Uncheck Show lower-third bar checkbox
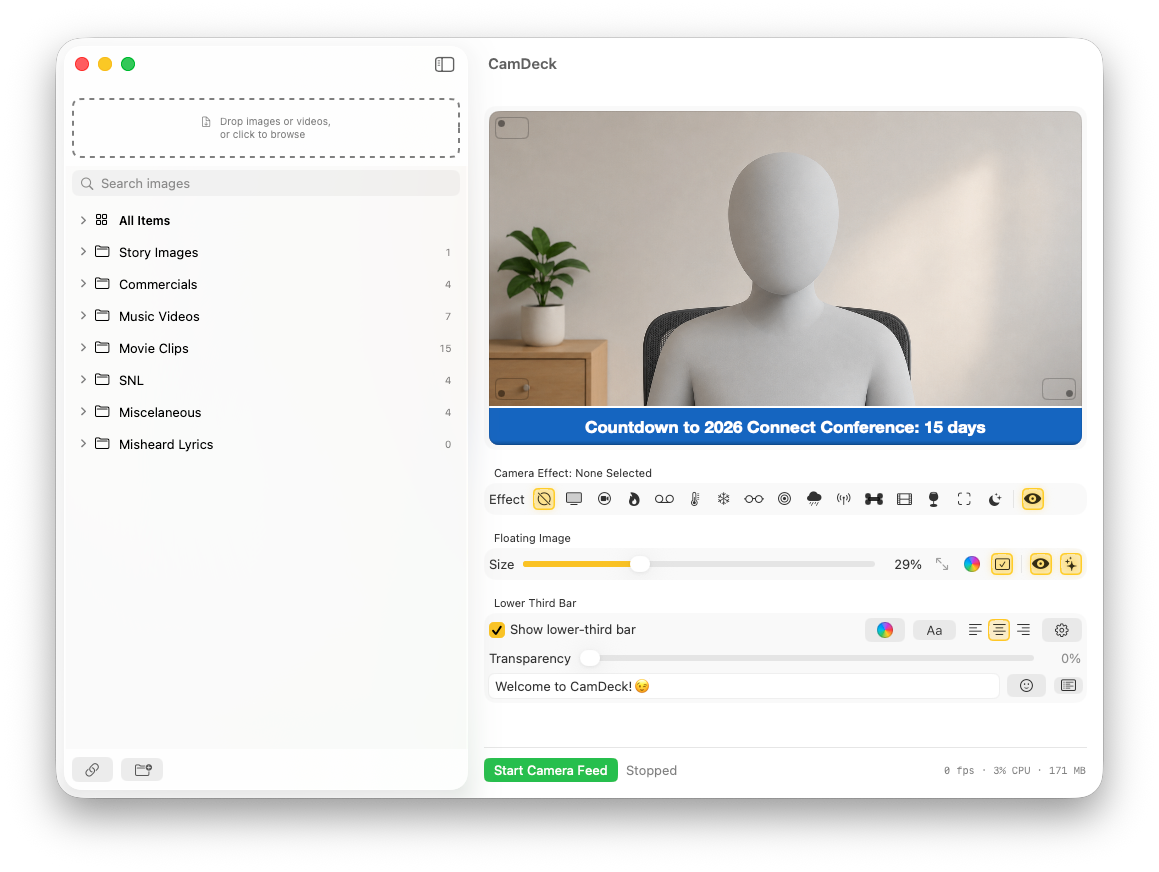 [x=497, y=630]
